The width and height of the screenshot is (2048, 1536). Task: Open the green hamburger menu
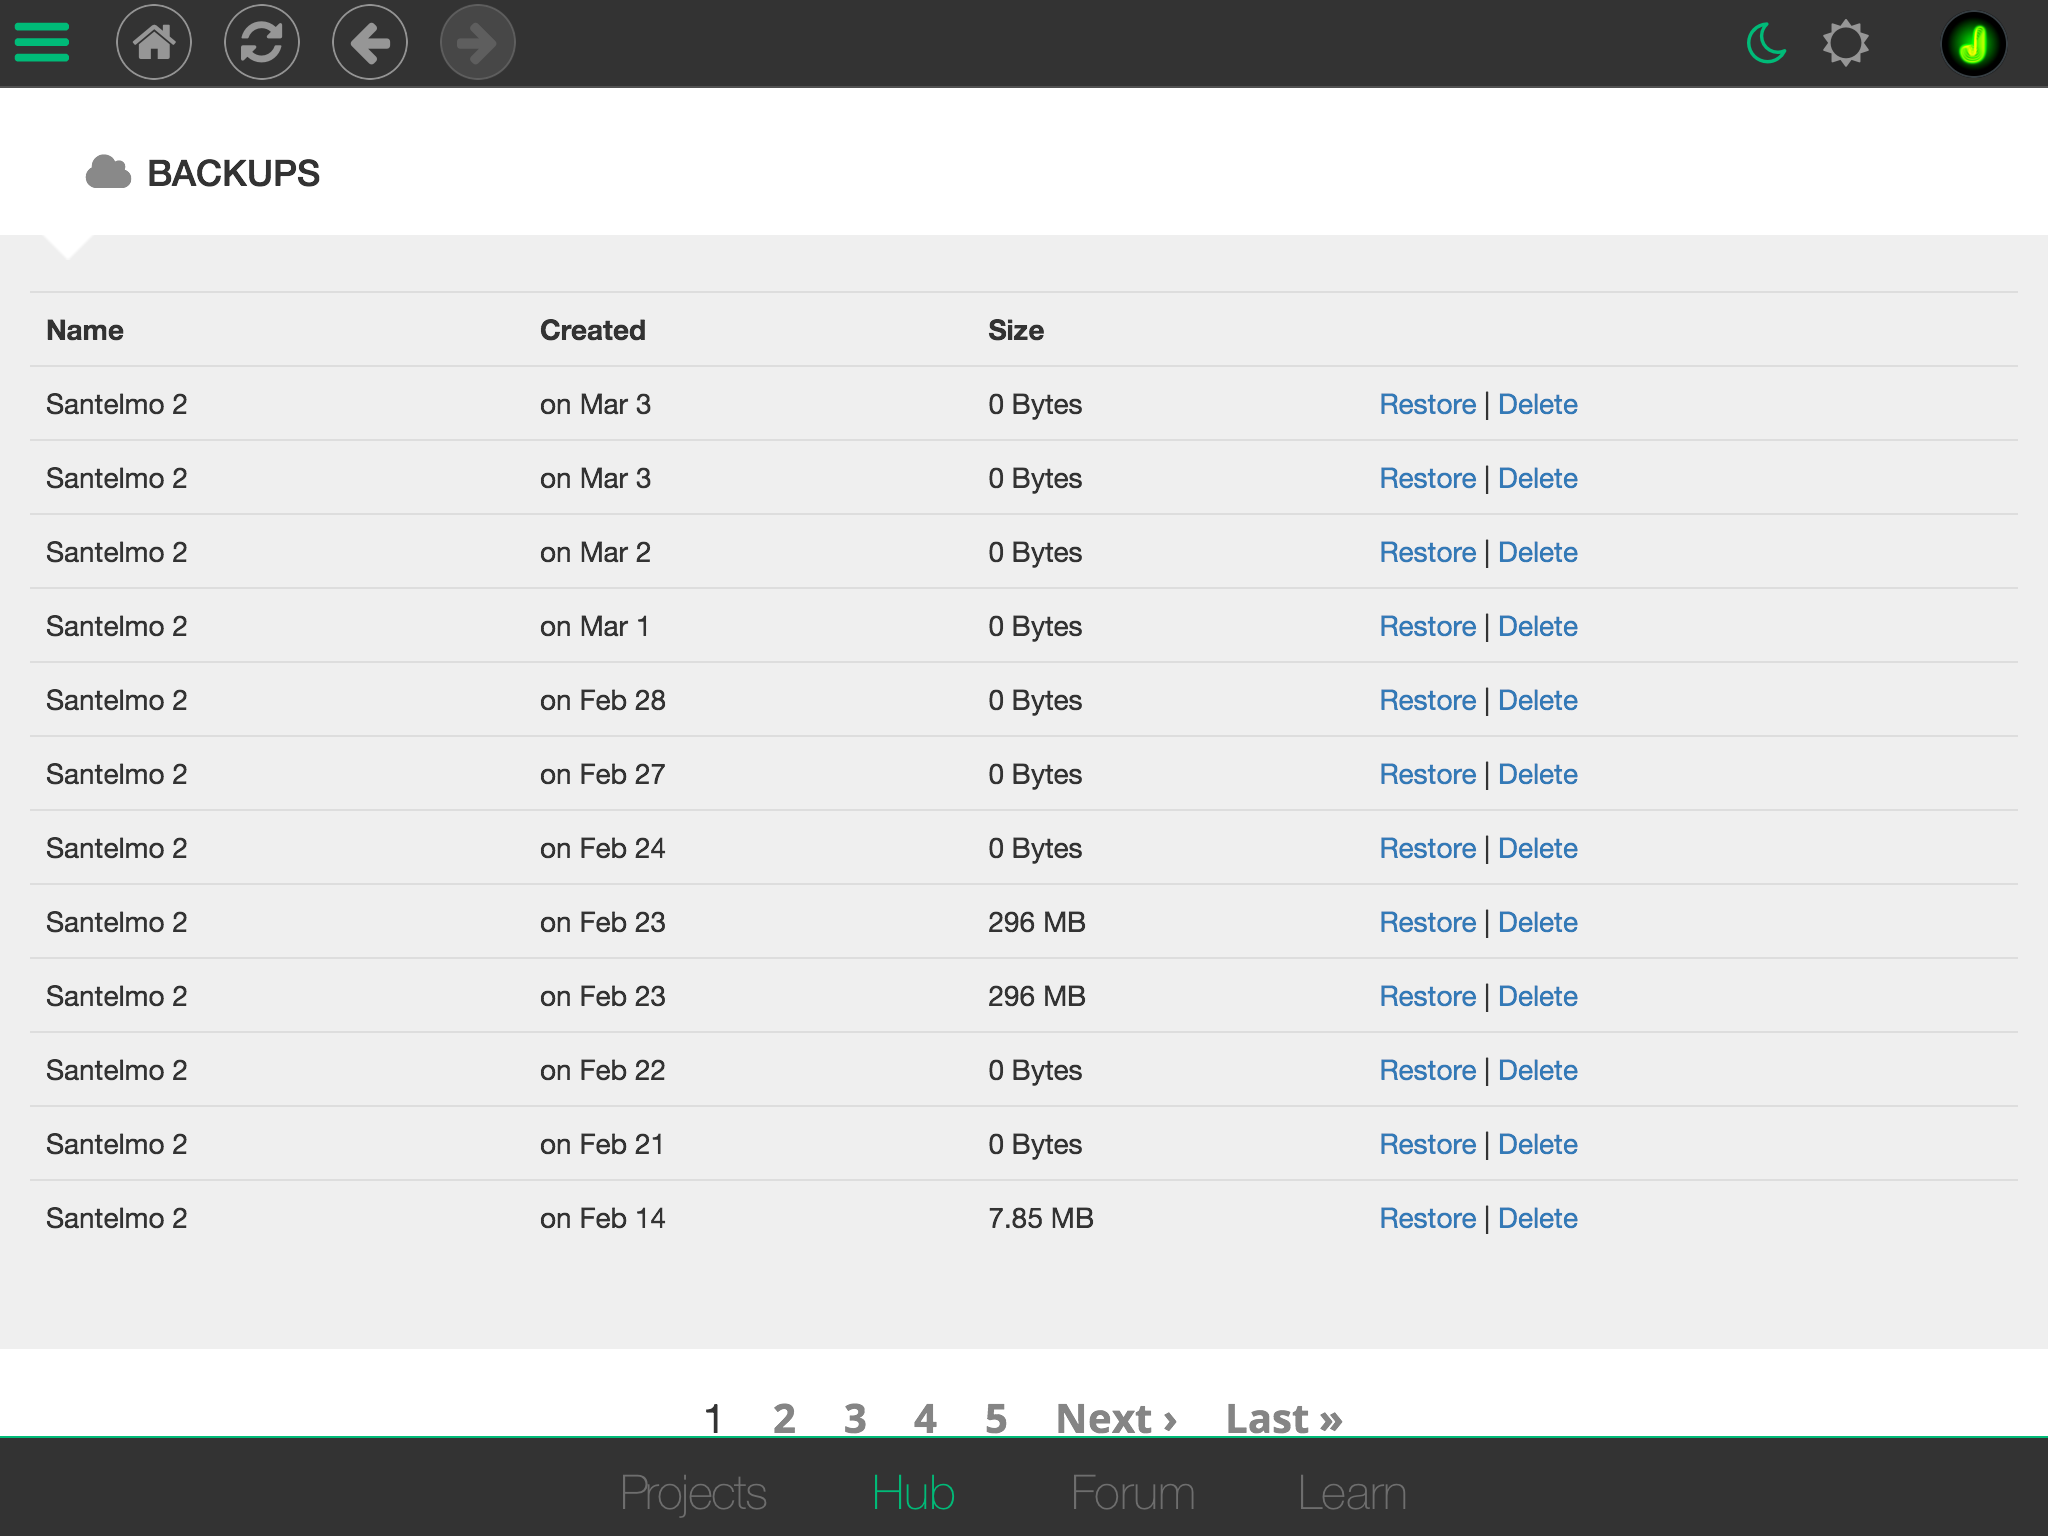42,43
